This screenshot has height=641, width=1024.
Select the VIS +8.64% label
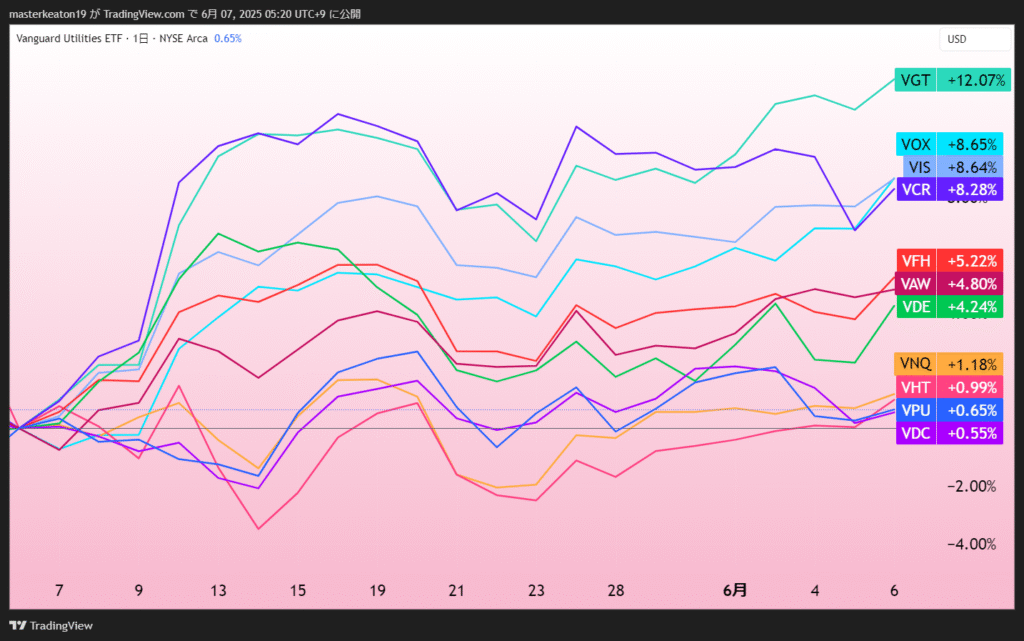click(953, 167)
